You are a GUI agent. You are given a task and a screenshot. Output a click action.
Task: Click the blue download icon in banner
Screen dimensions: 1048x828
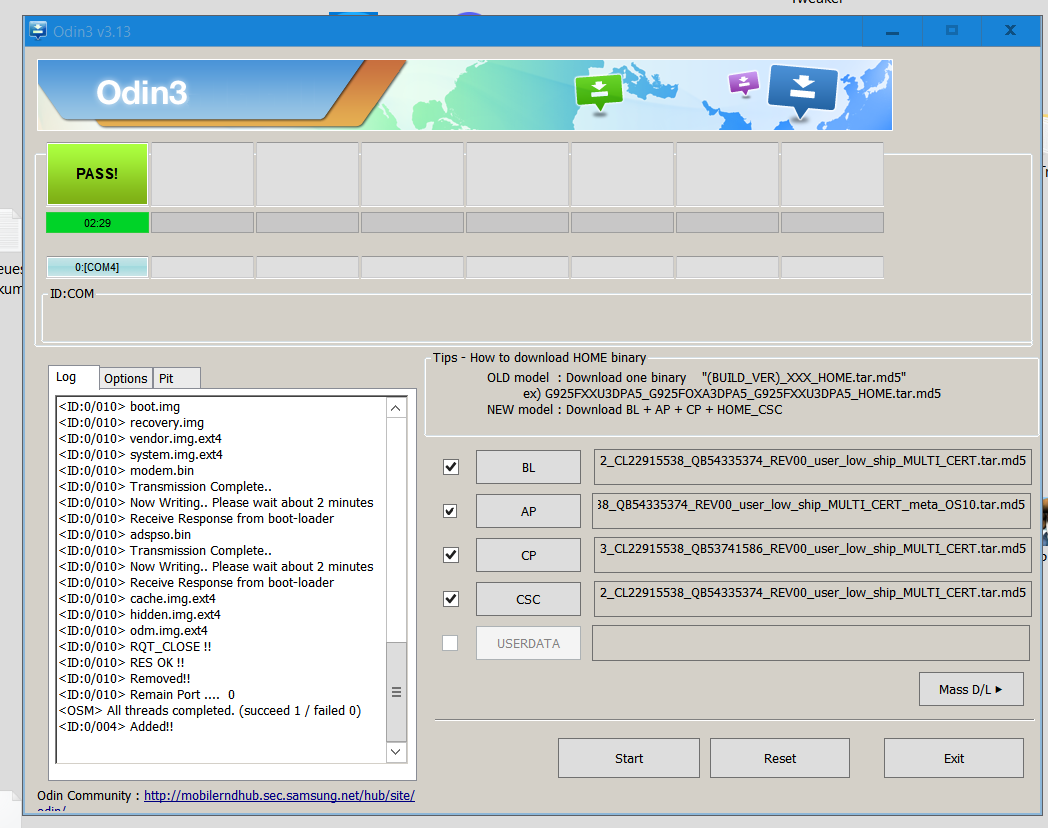point(802,91)
